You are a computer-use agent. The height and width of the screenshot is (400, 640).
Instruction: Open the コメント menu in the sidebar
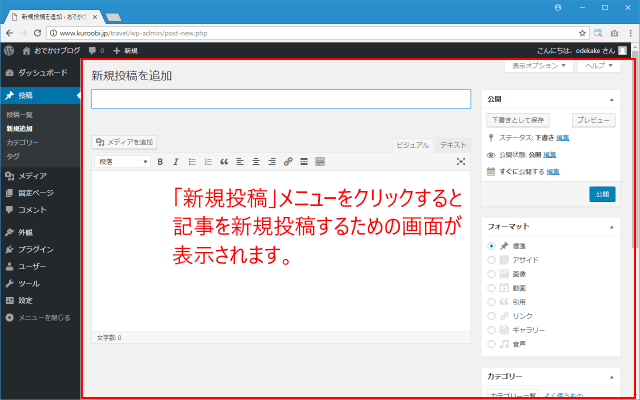(40, 210)
